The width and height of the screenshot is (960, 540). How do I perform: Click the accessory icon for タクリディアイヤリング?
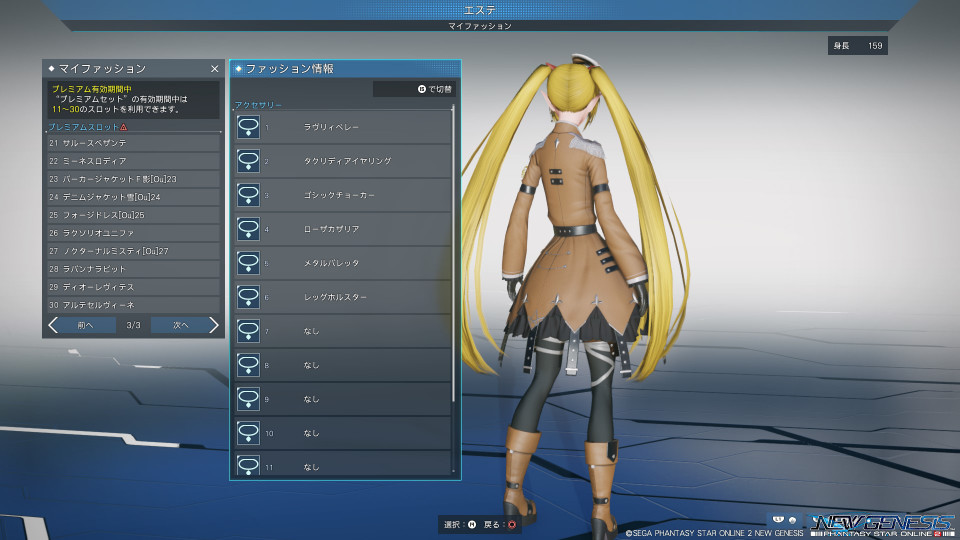(x=248, y=161)
